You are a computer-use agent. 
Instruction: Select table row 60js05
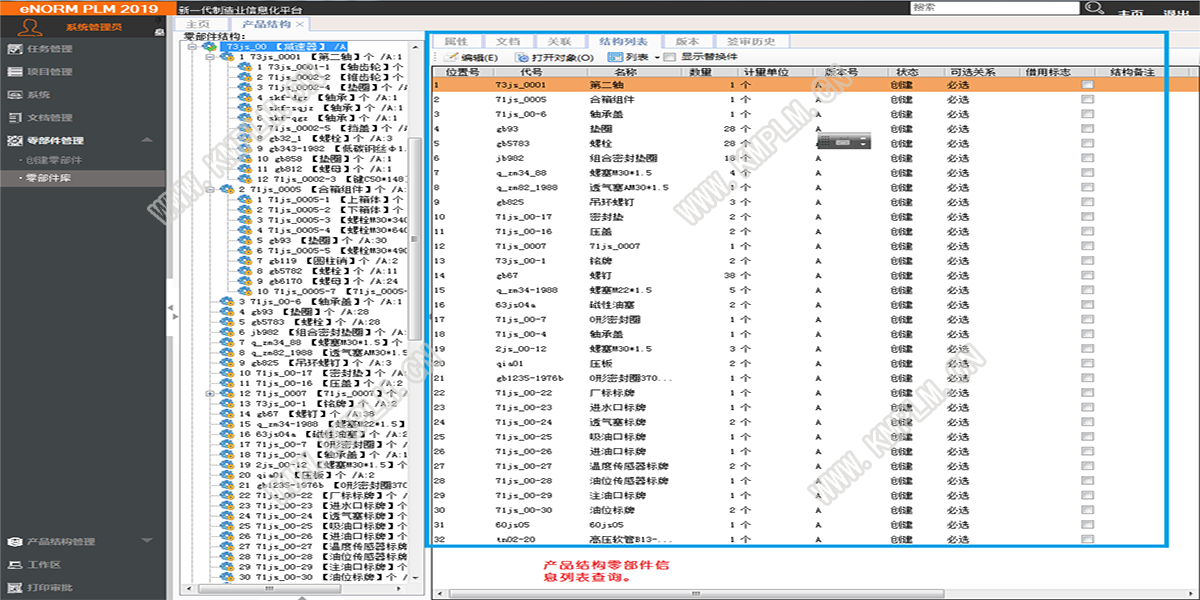[798, 524]
